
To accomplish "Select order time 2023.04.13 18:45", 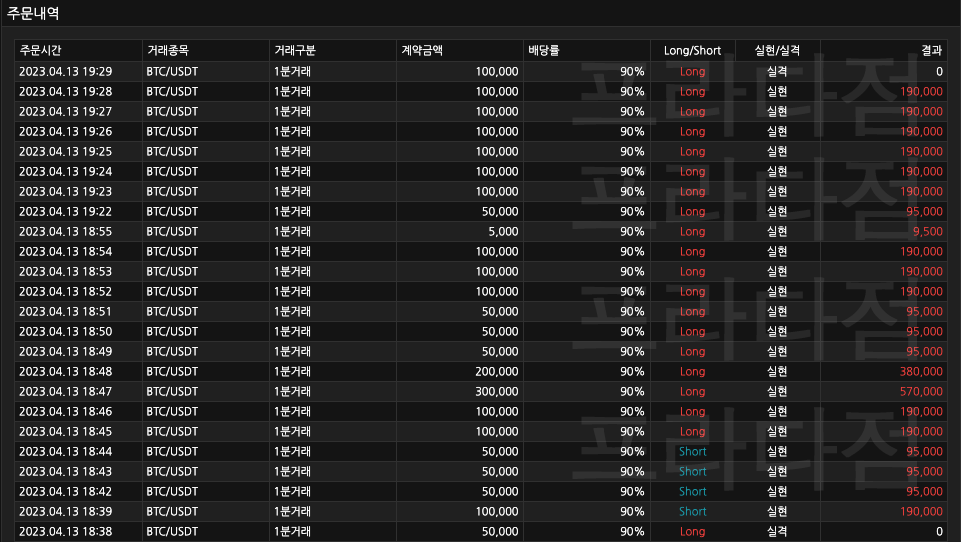I will coord(66,432).
